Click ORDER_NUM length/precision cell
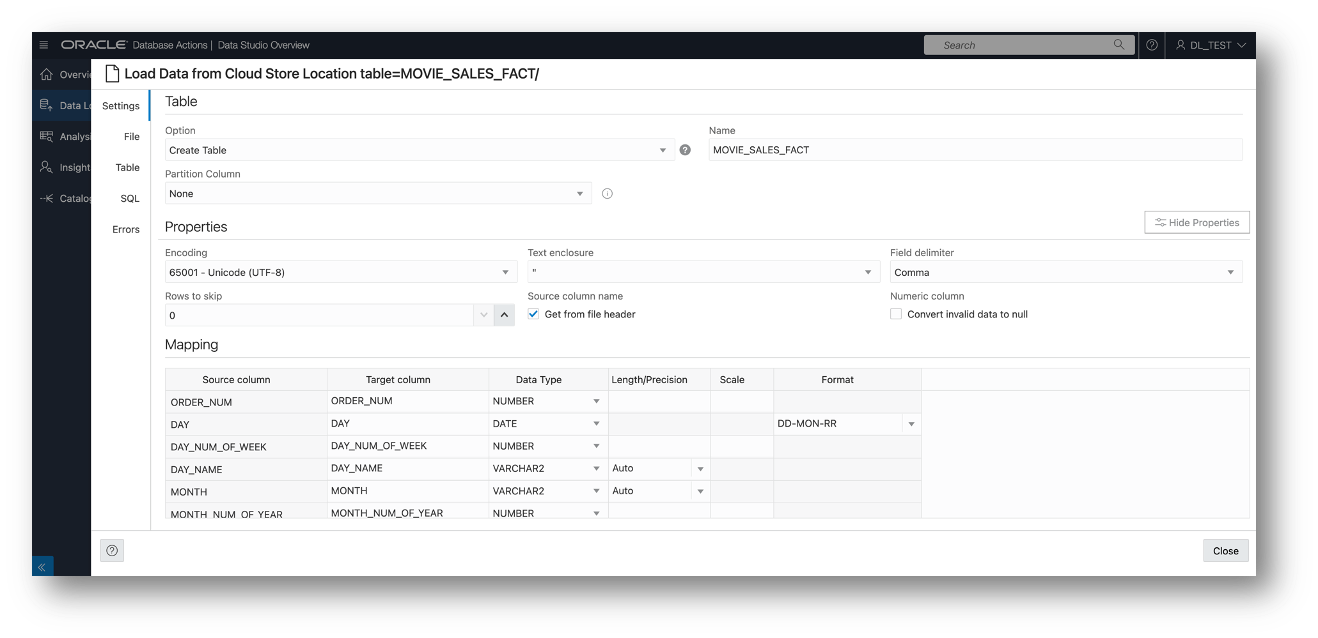This screenshot has width=1318, height=638. point(659,401)
